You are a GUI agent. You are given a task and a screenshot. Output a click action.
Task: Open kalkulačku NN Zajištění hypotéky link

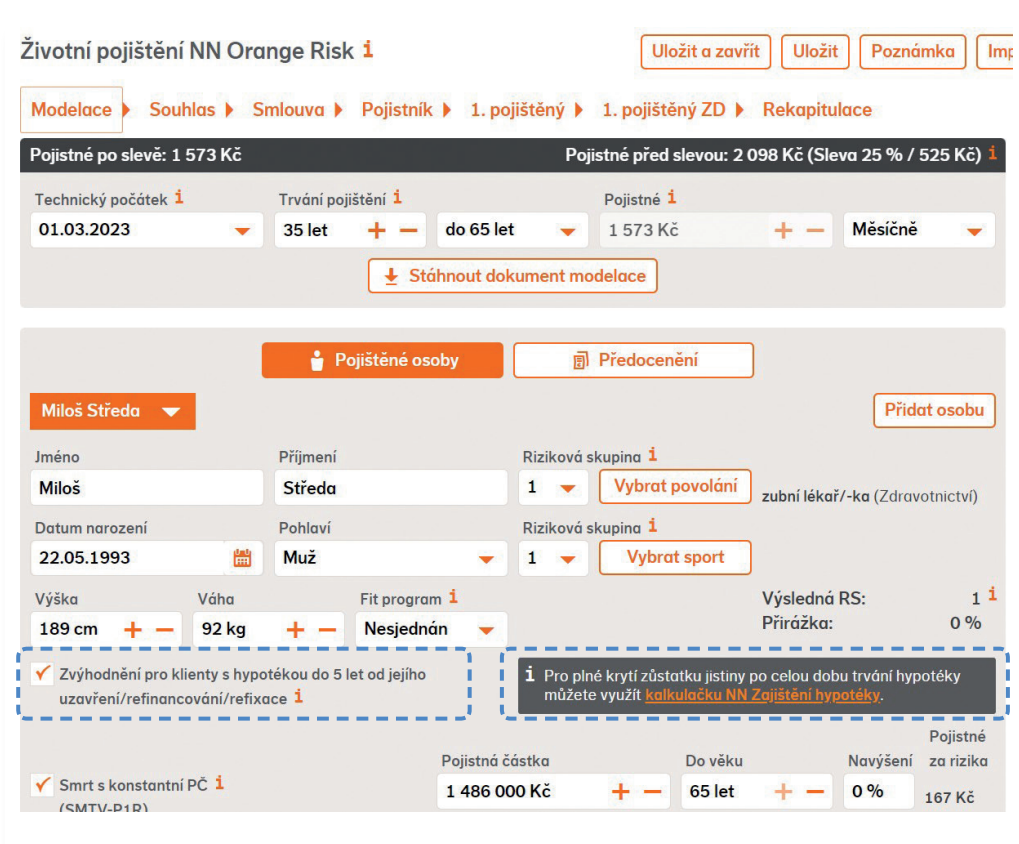tap(763, 695)
